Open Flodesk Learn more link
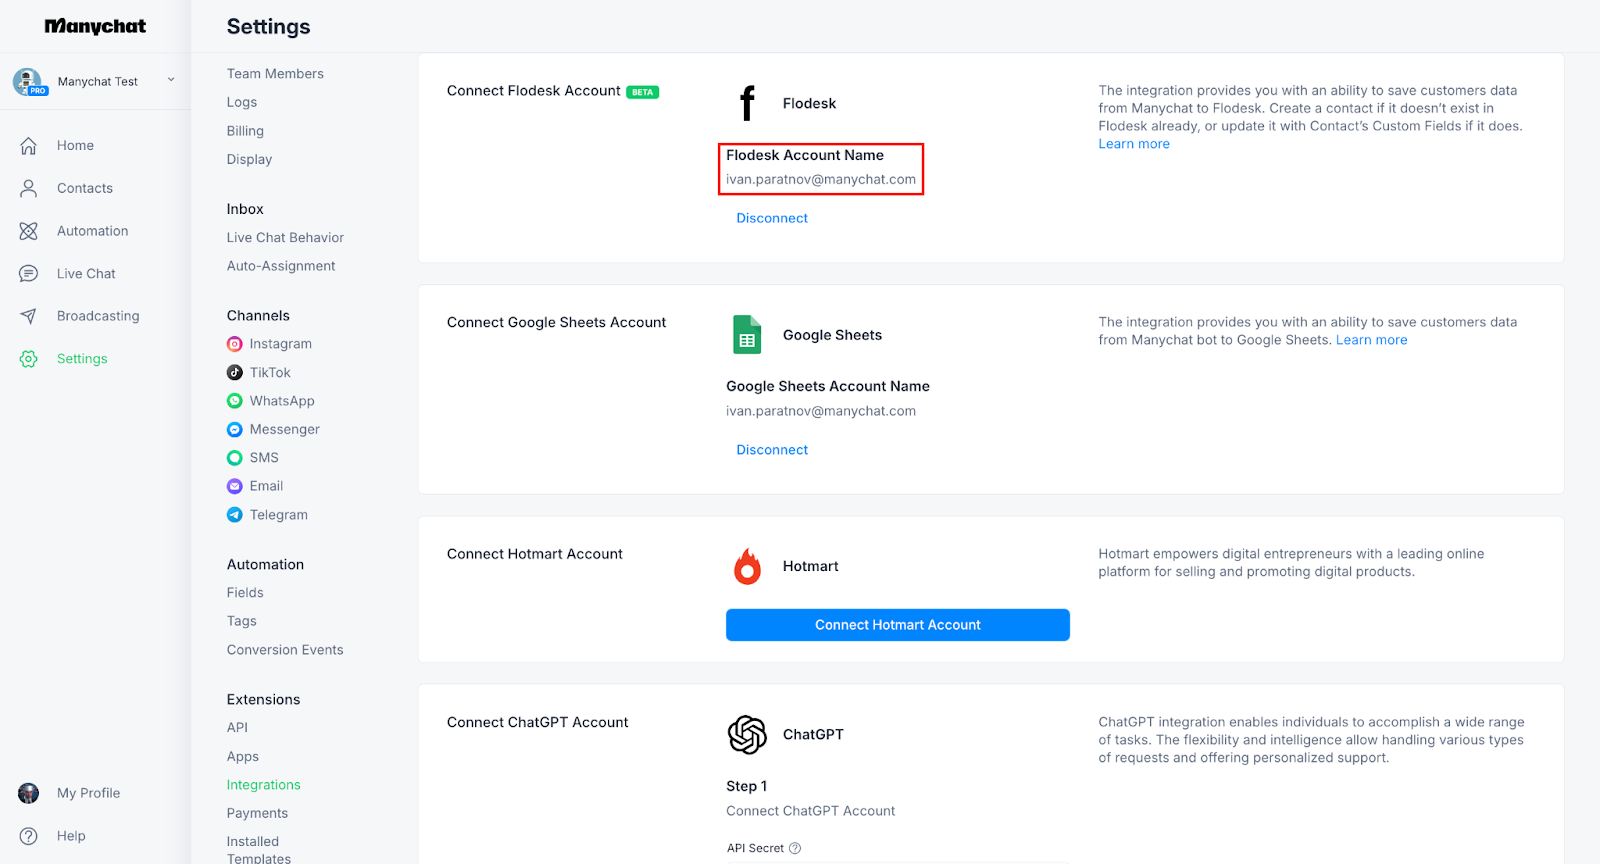Screen dimensions: 1600x864 pyautogui.click(x=1134, y=144)
